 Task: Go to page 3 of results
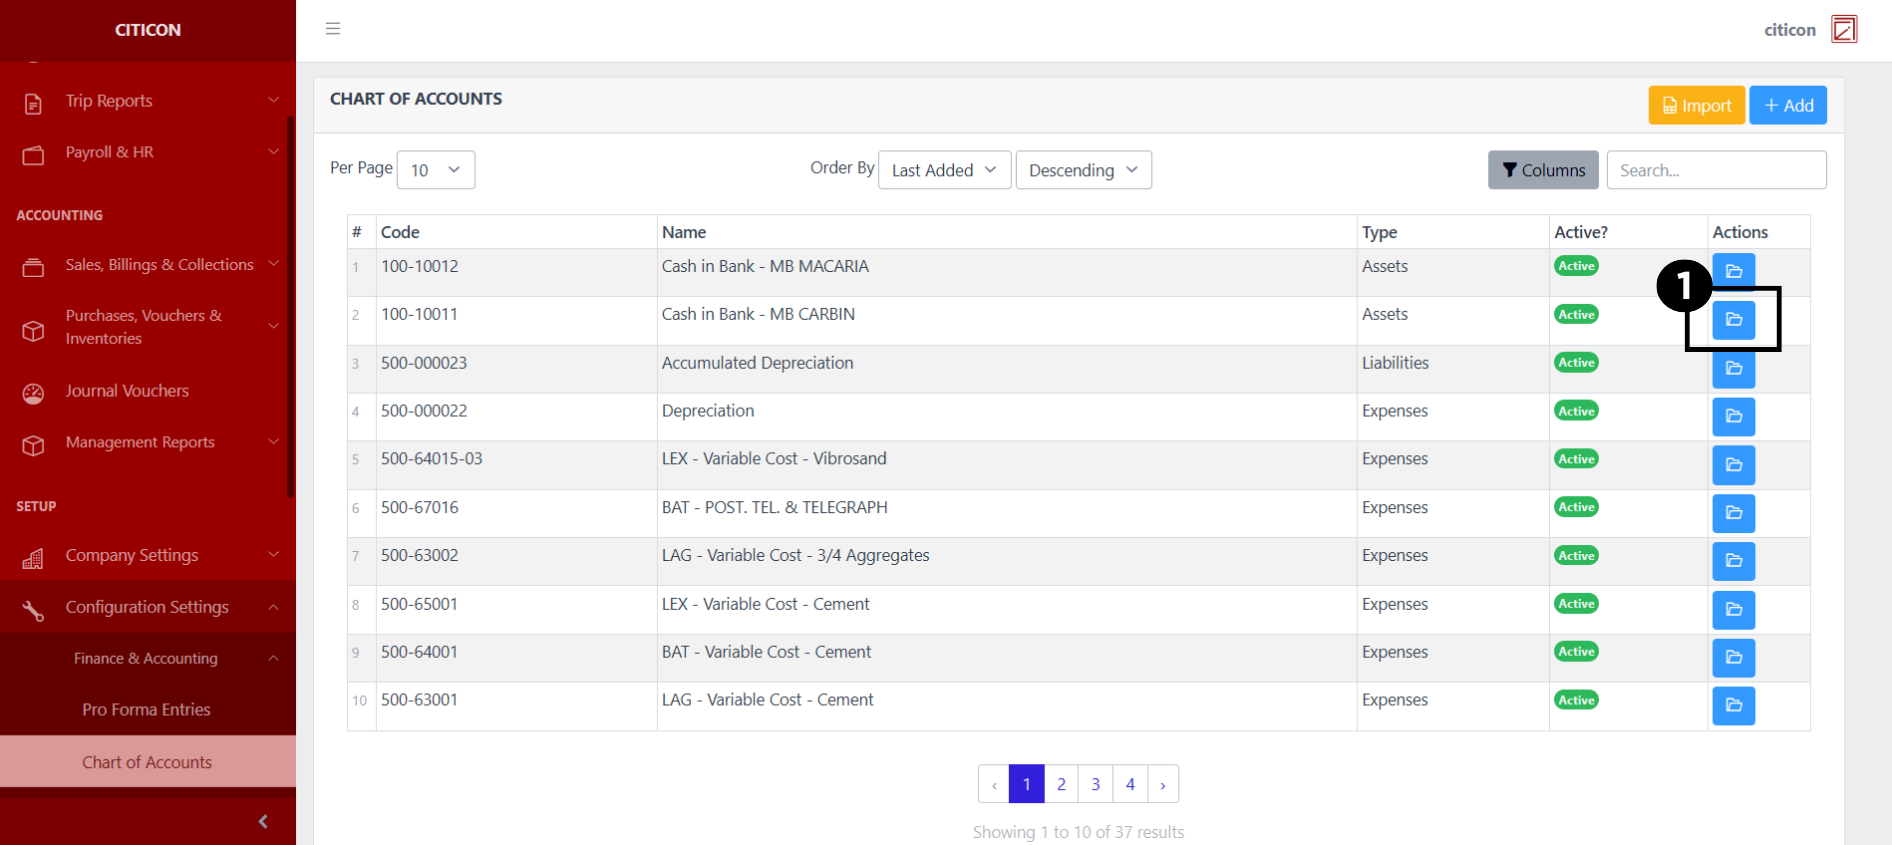click(x=1095, y=784)
